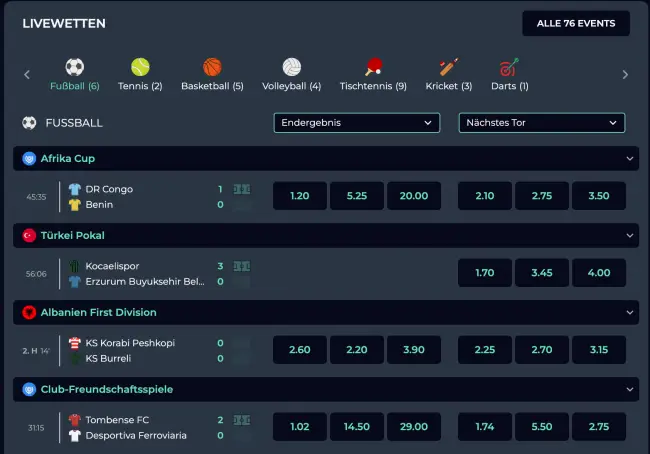
Task: Select 2.60 odds for KS Korabi Peshkopi
Action: (299, 350)
